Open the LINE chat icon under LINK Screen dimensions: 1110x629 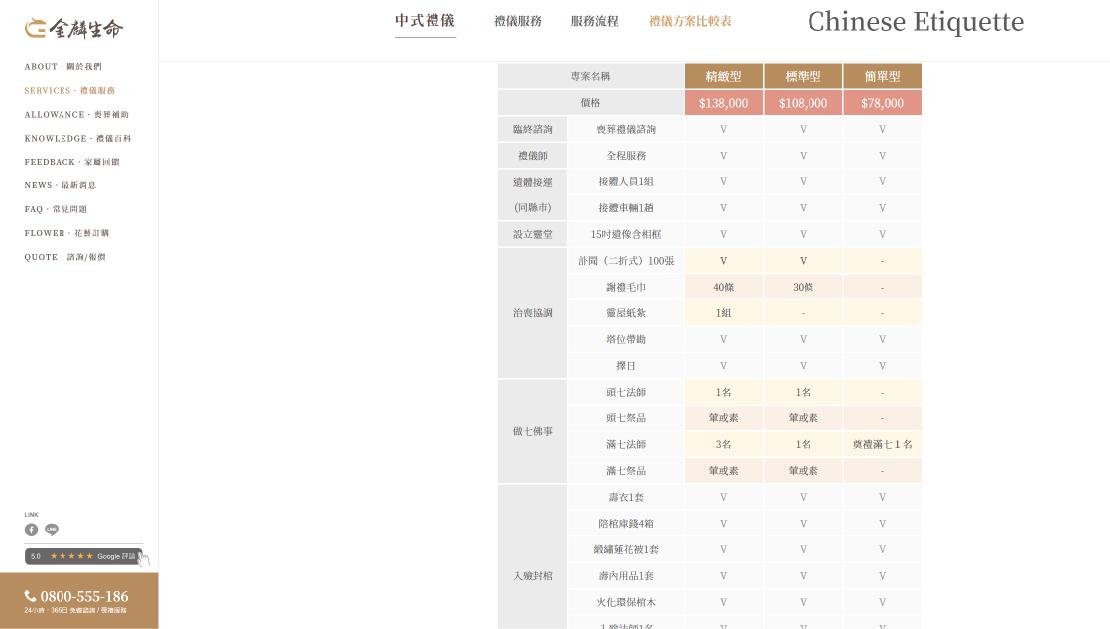[x=51, y=530]
